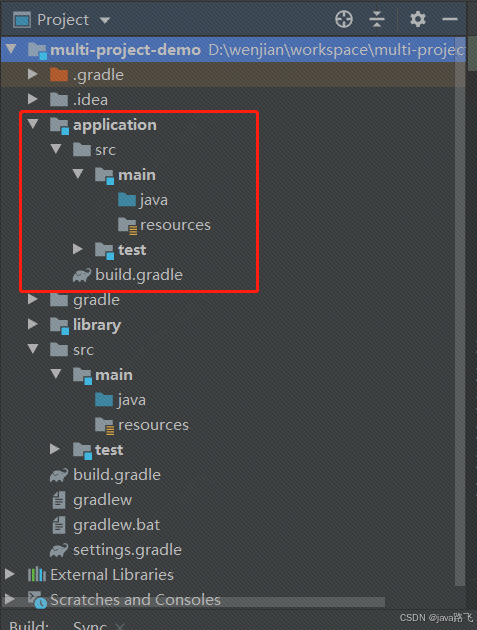Expand the test folder under application
The image size is (477, 630).
pos(78,249)
